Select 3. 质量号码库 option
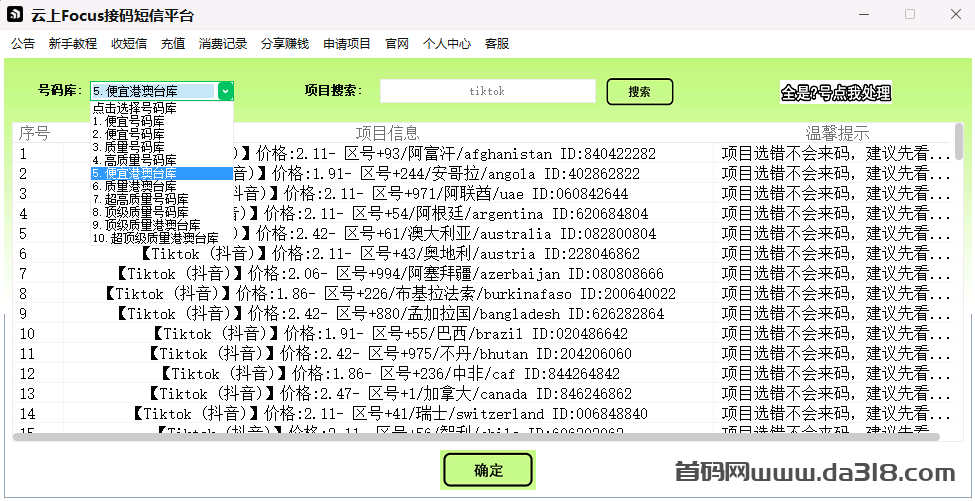This screenshot has width=975, height=501. click(x=162, y=147)
